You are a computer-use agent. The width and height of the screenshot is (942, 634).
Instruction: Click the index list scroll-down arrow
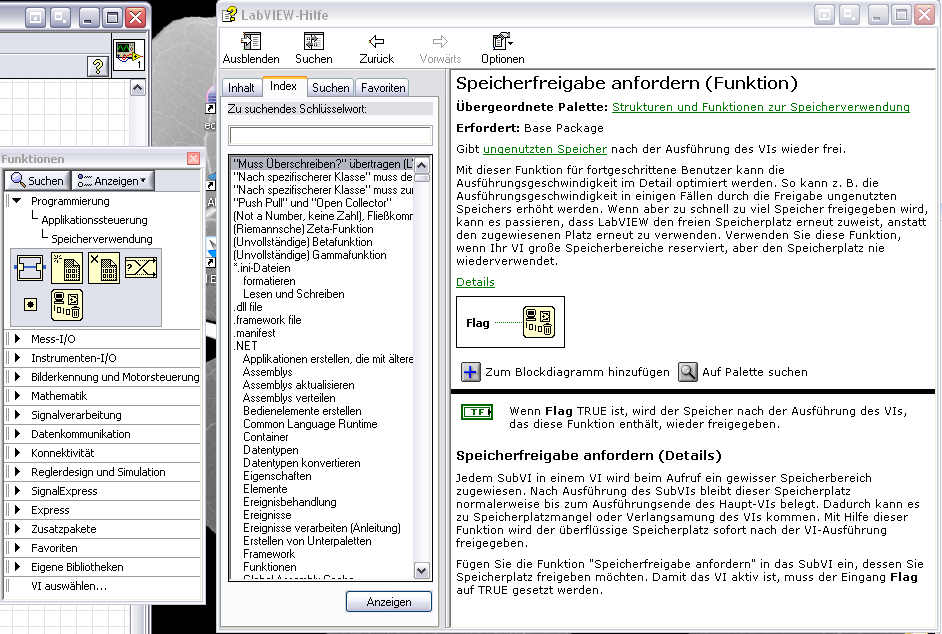[x=422, y=571]
